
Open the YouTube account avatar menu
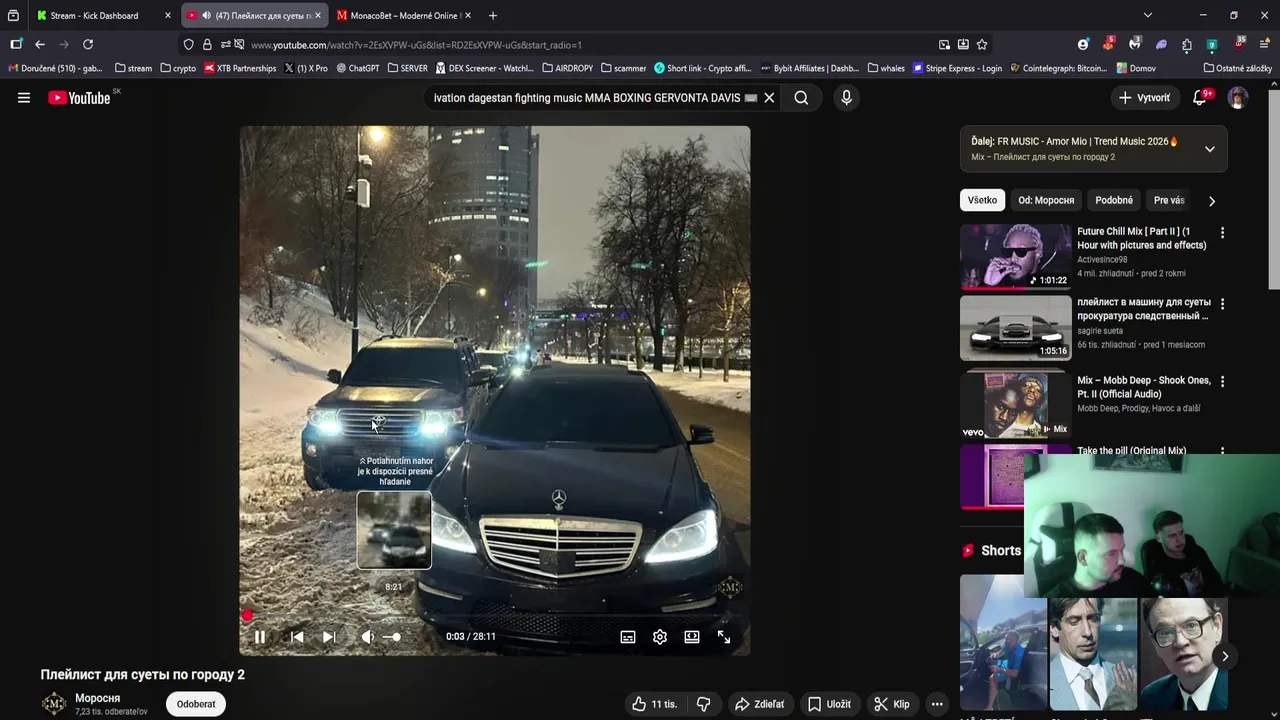tap(1238, 98)
